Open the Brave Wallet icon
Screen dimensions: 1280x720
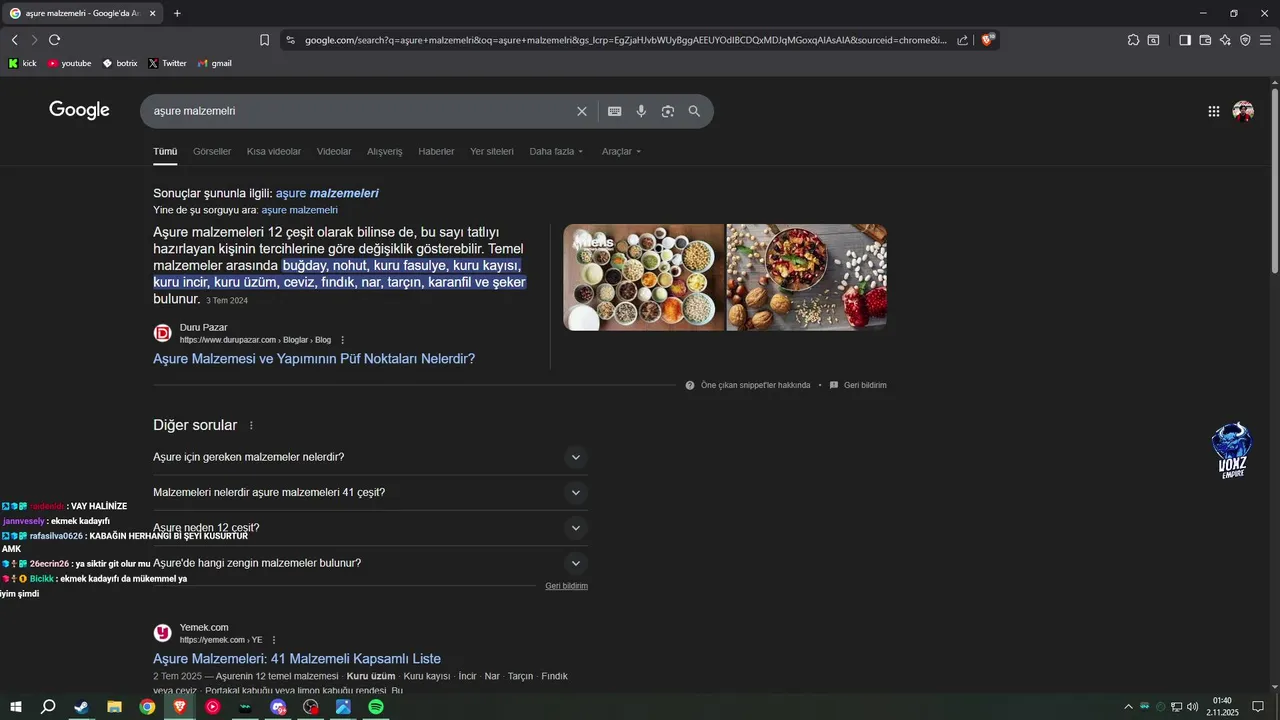pos(1205,40)
